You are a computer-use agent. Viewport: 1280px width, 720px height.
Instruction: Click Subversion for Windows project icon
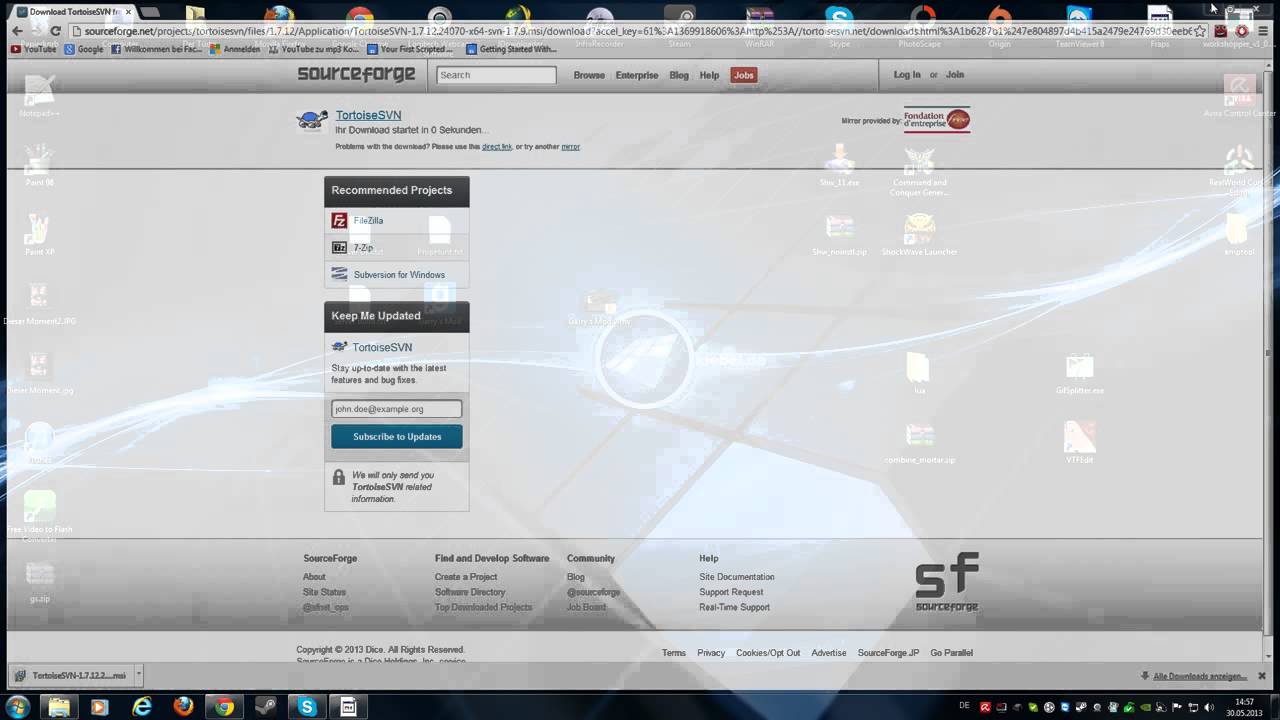point(340,274)
